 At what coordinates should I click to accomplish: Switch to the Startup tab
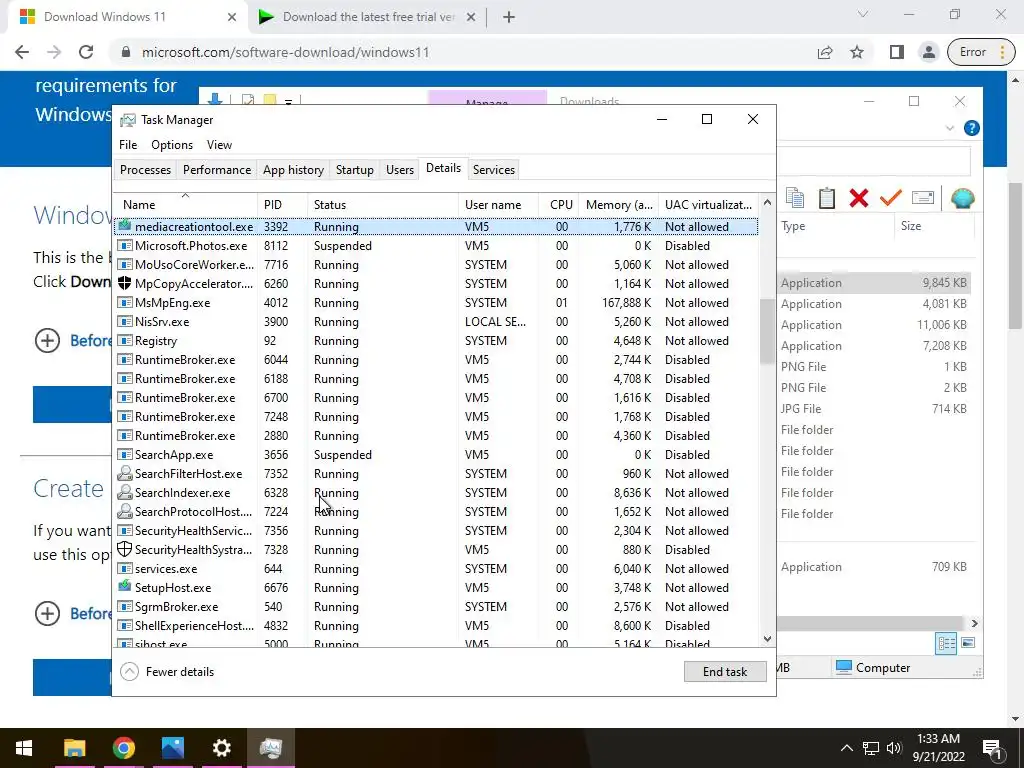coord(355,170)
